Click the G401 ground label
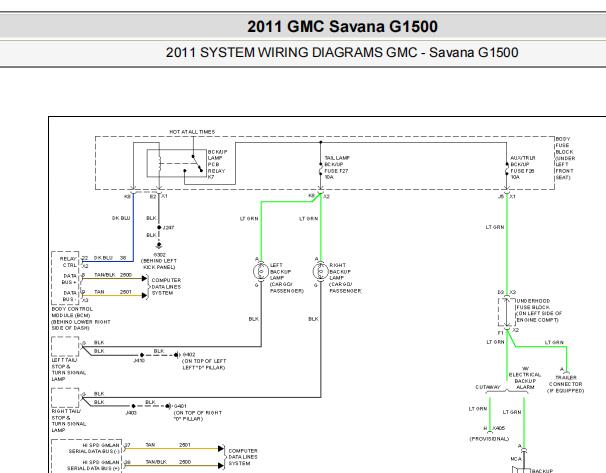 (x=180, y=406)
